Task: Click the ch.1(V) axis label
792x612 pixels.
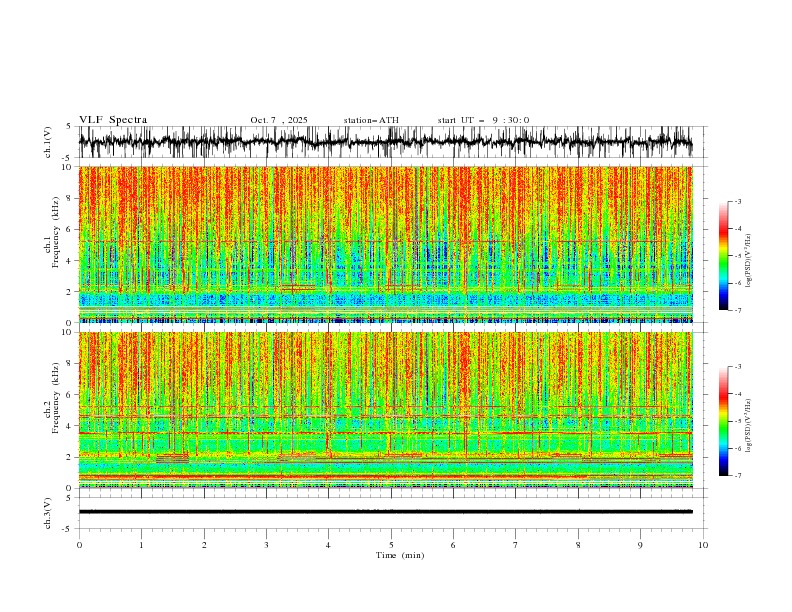Action: pos(48,142)
